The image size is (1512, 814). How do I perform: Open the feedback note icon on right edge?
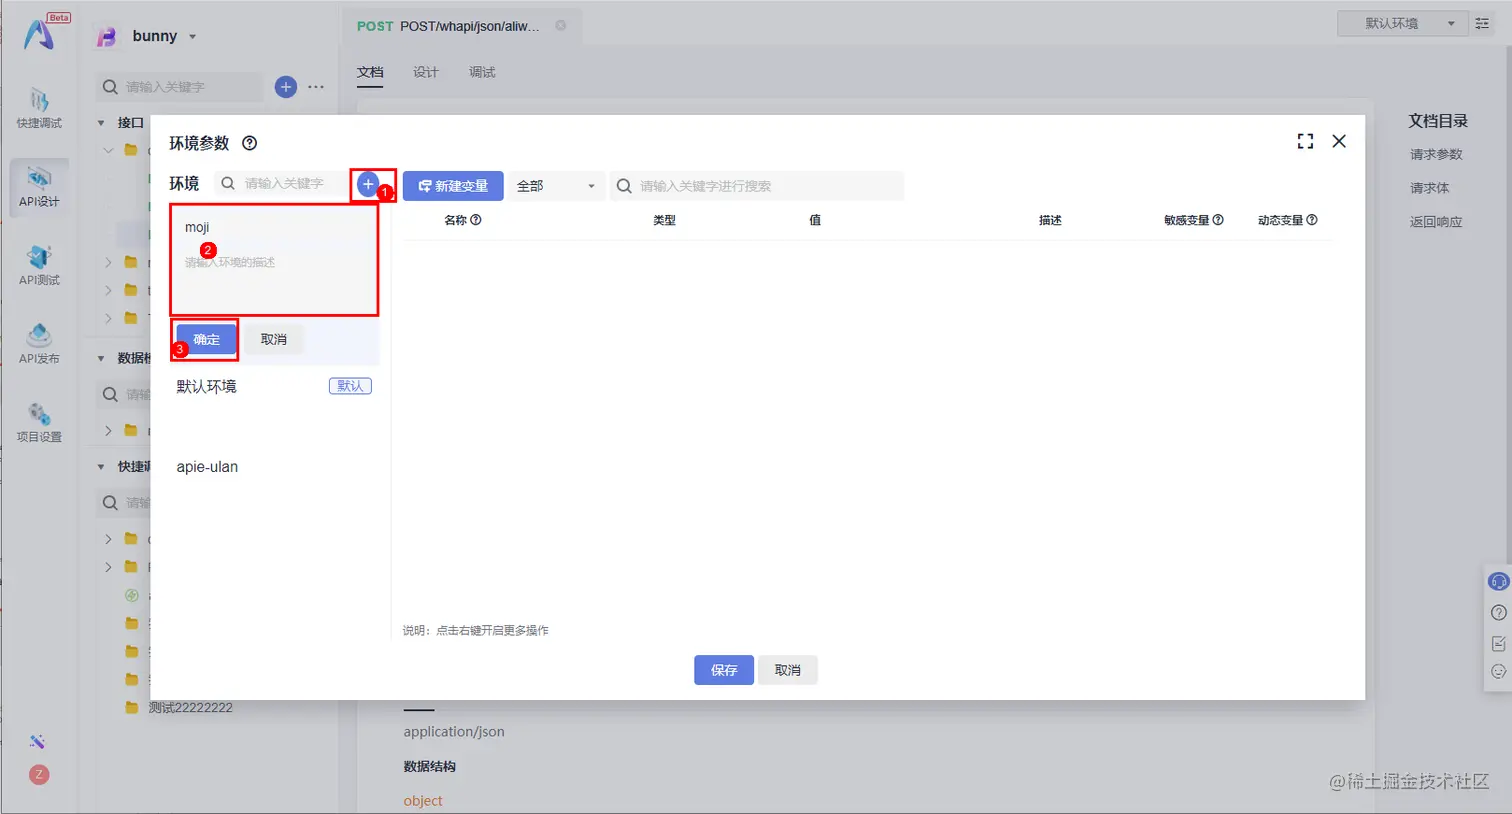click(x=1498, y=643)
